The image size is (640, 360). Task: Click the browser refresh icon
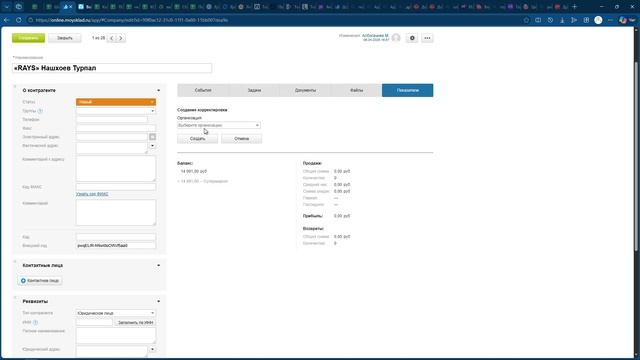click(x=19, y=20)
